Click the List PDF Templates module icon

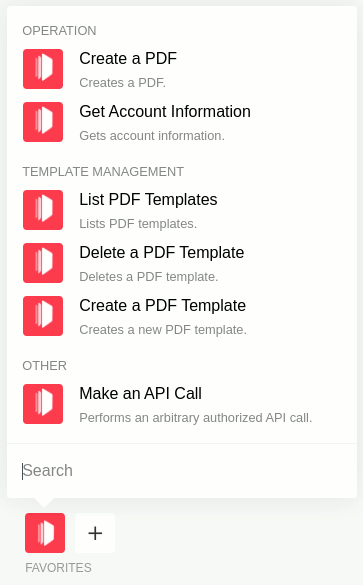[43, 210]
